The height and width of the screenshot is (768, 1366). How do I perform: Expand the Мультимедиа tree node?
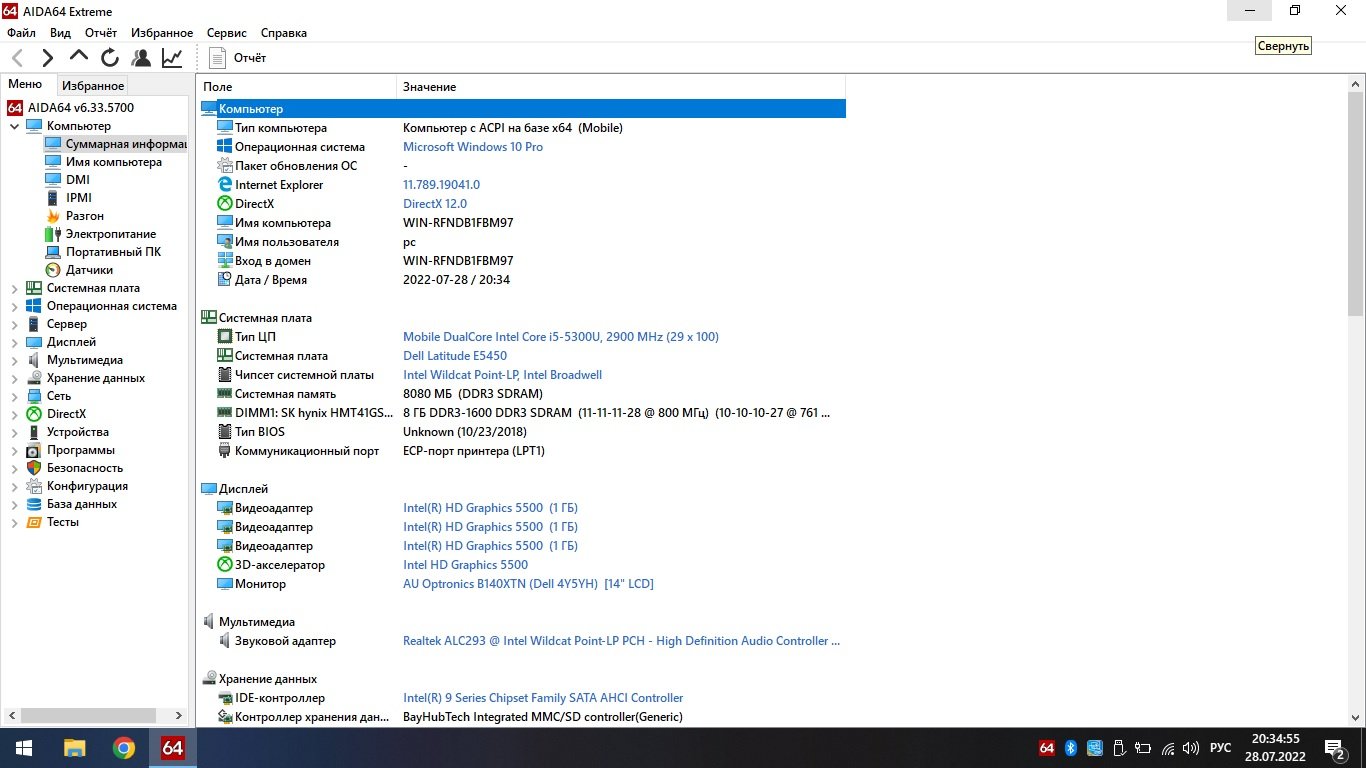14,360
